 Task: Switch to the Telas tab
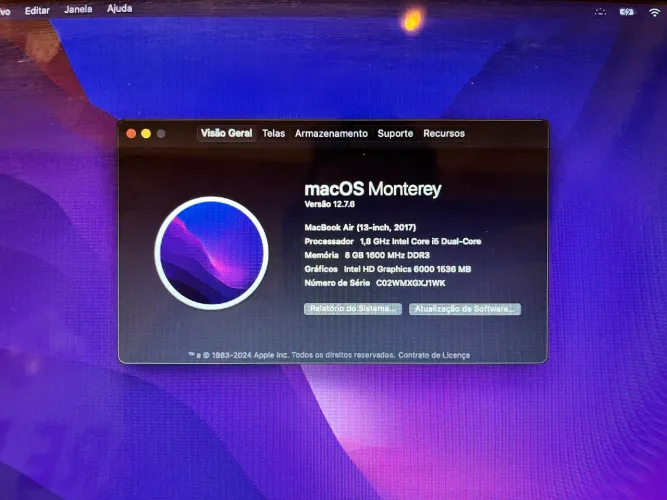274,133
